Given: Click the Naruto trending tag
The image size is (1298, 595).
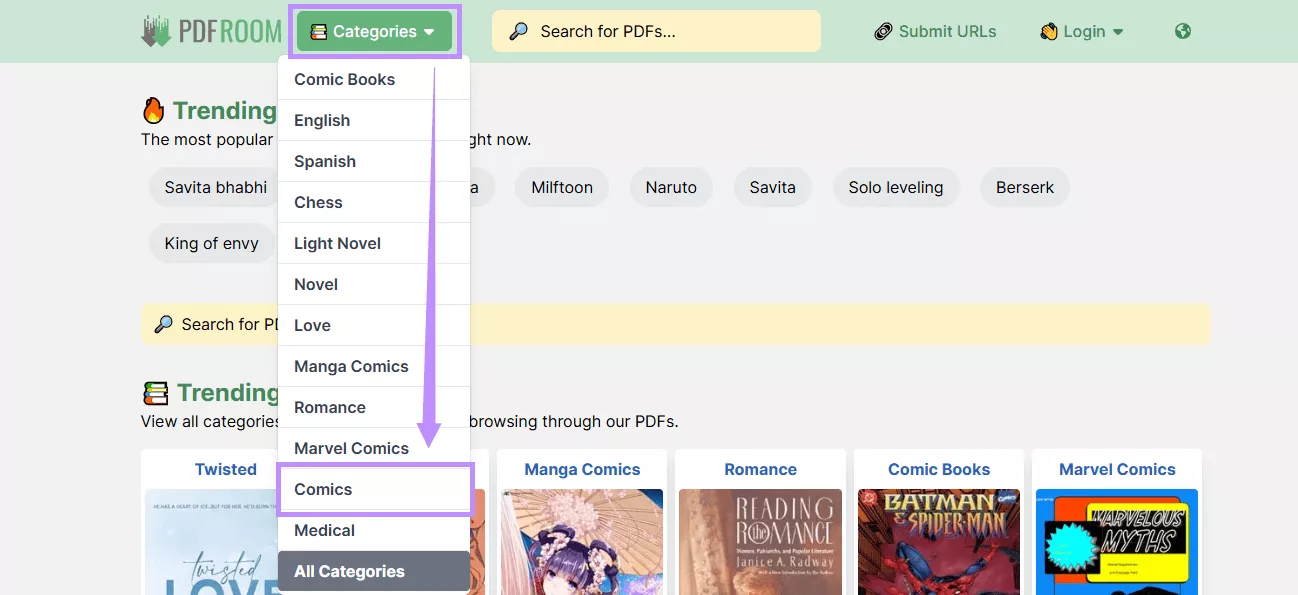Looking at the screenshot, I should pyautogui.click(x=671, y=187).
